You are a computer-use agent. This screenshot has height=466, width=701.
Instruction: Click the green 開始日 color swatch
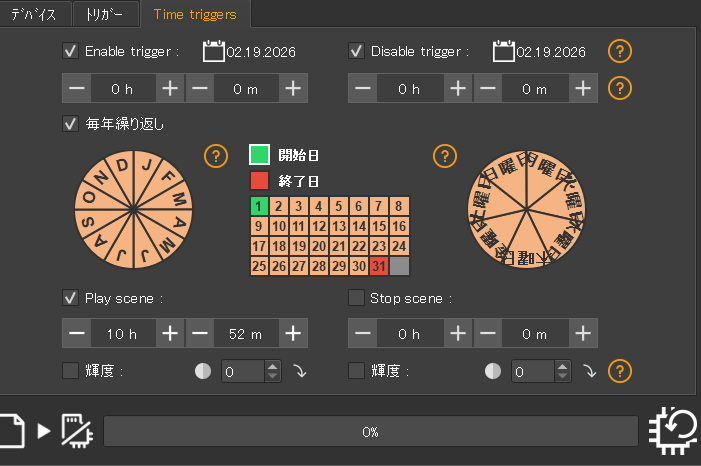[259, 155]
